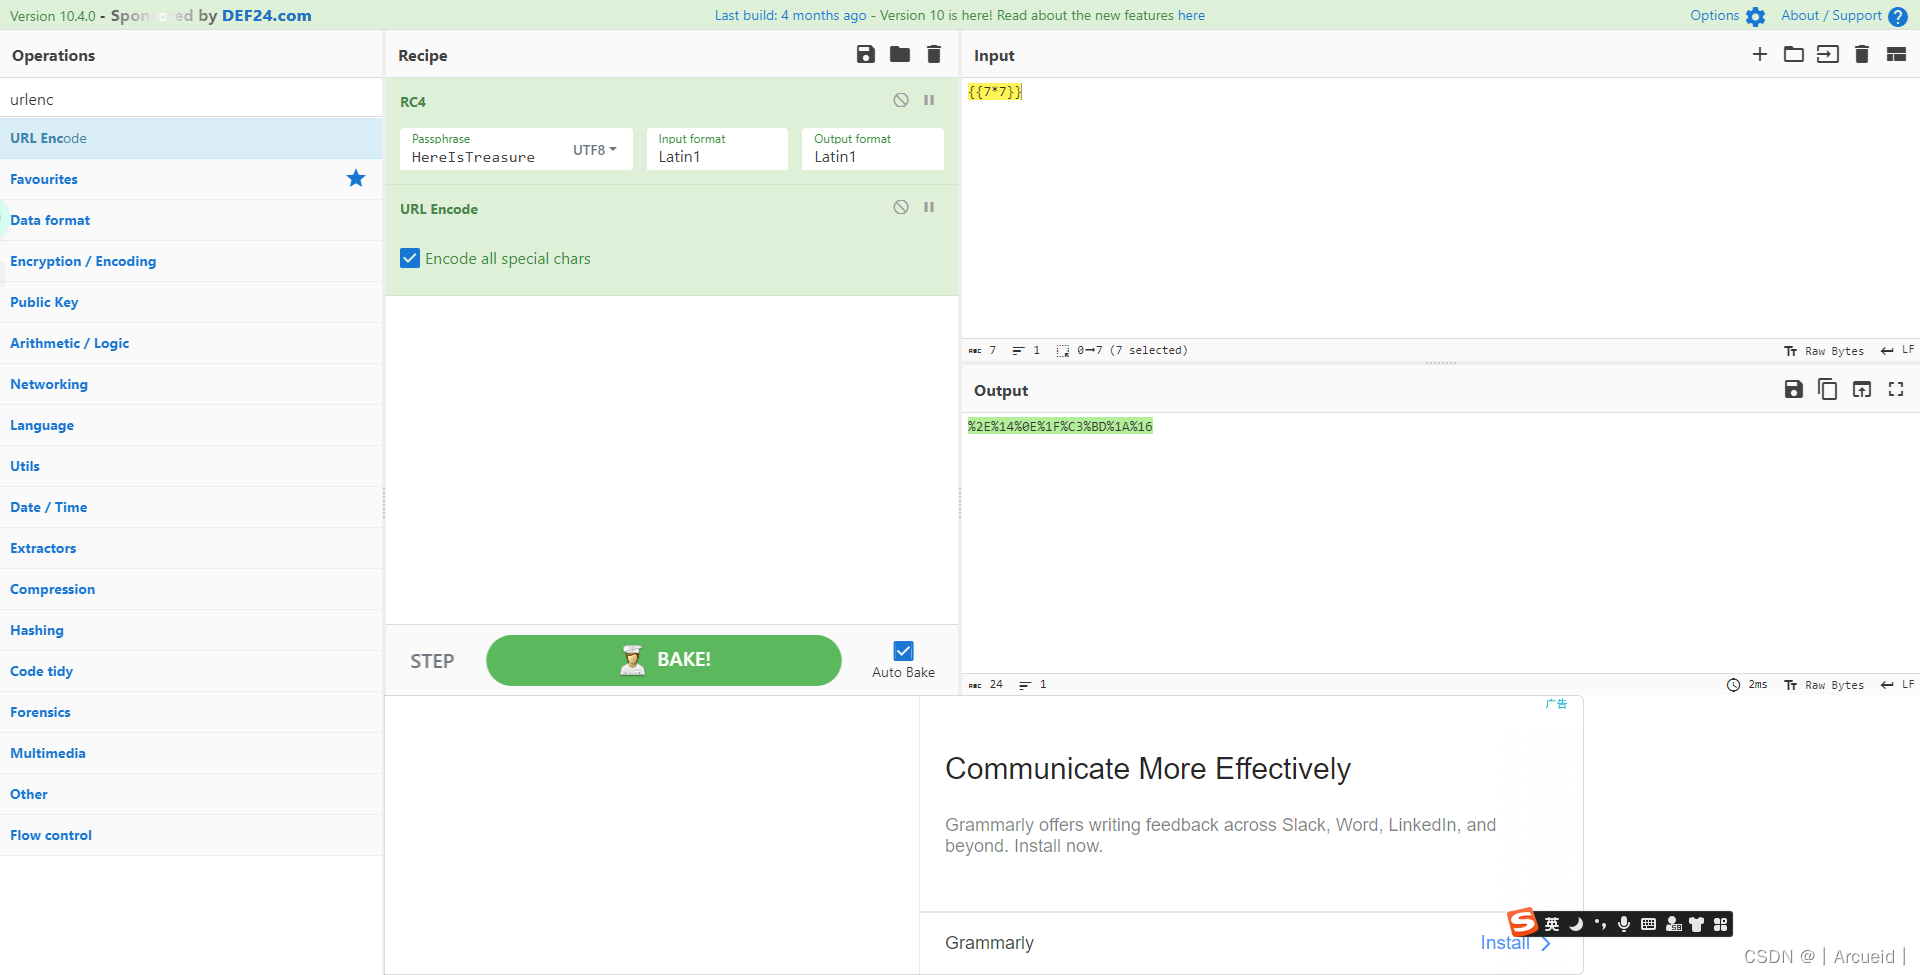Expand the Flow control category
Viewport: 1920px width, 975px height.
tap(191, 835)
